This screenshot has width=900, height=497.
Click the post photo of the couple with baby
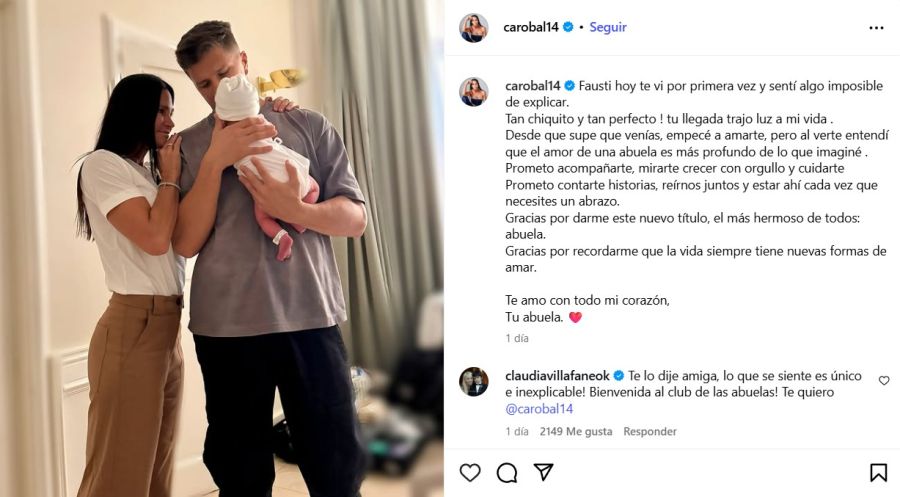click(222, 248)
